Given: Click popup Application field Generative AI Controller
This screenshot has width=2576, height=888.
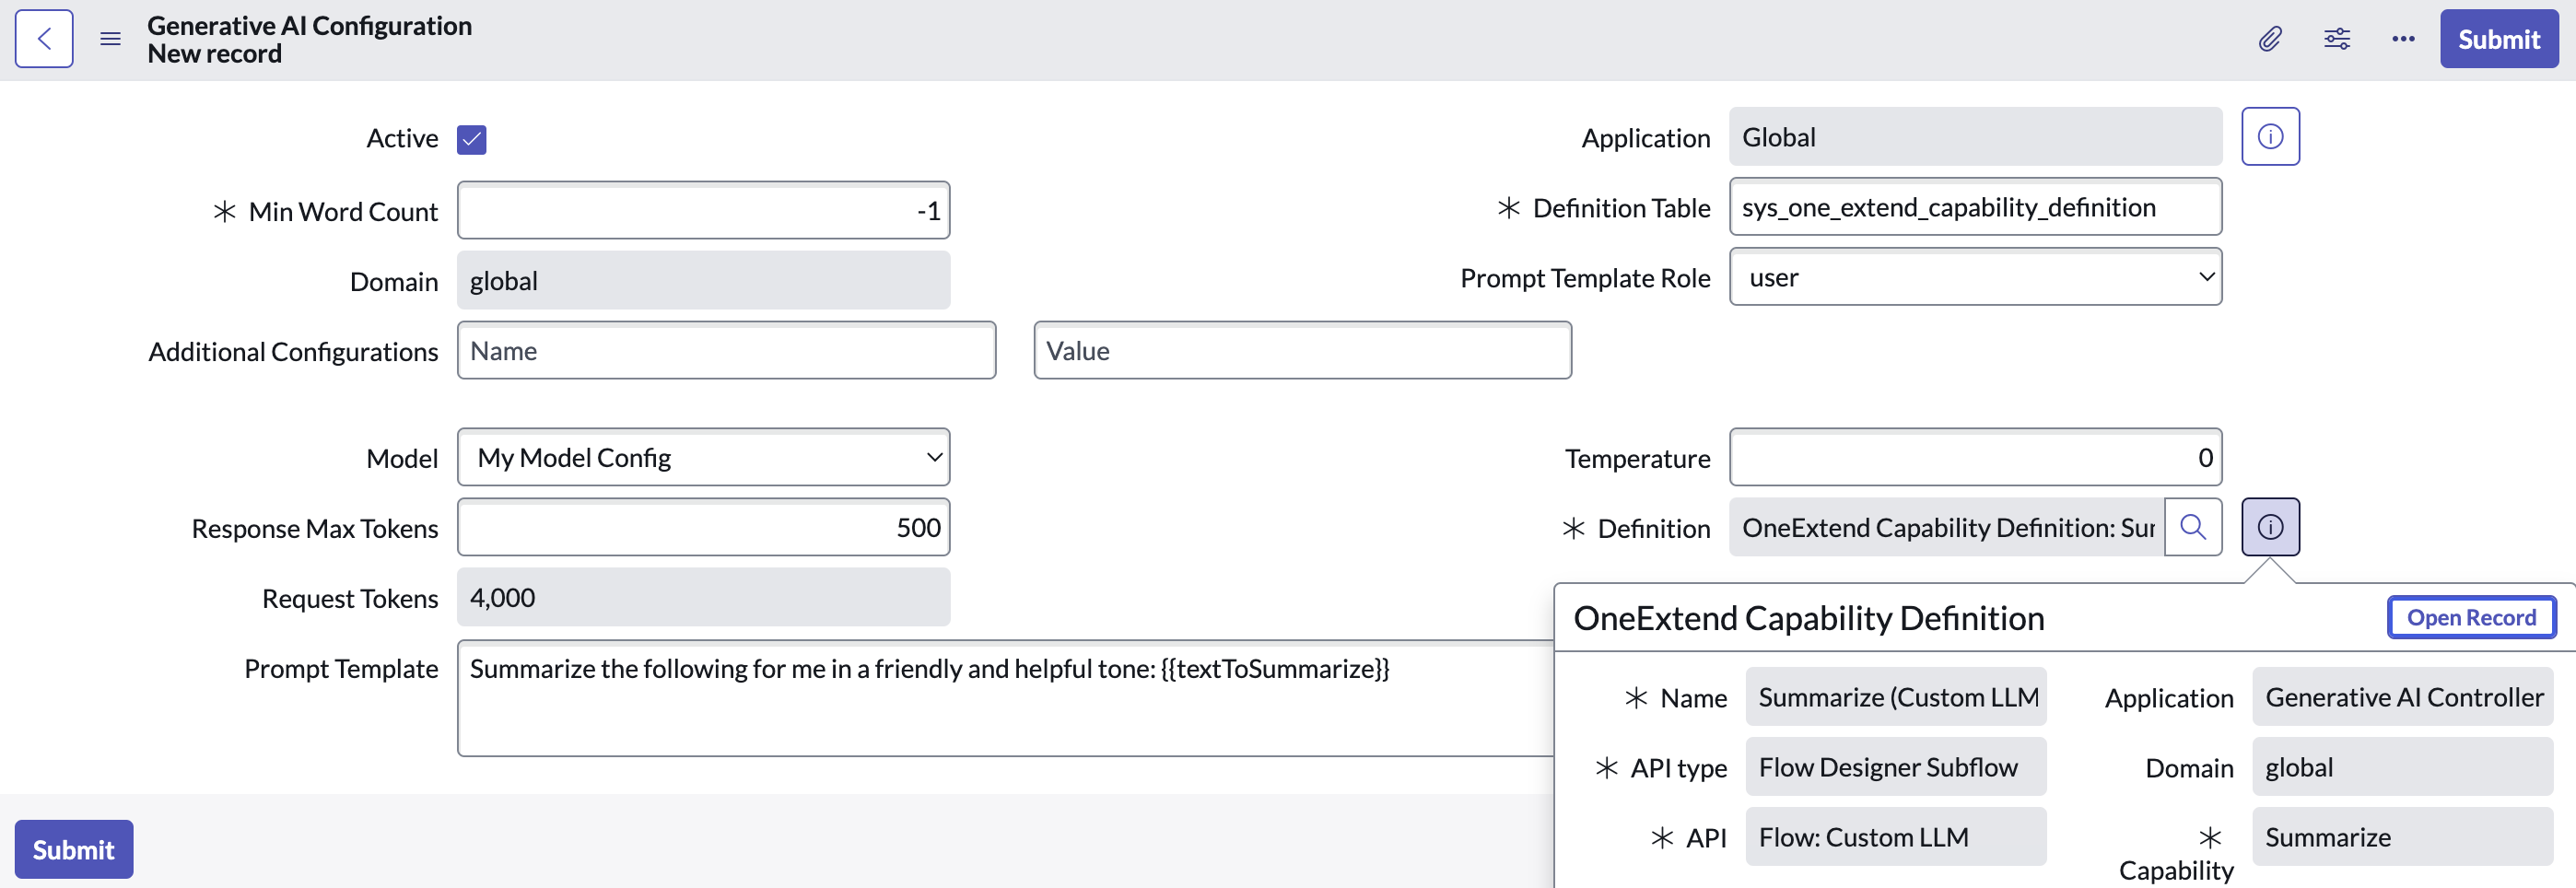Looking at the screenshot, I should click(2402, 696).
